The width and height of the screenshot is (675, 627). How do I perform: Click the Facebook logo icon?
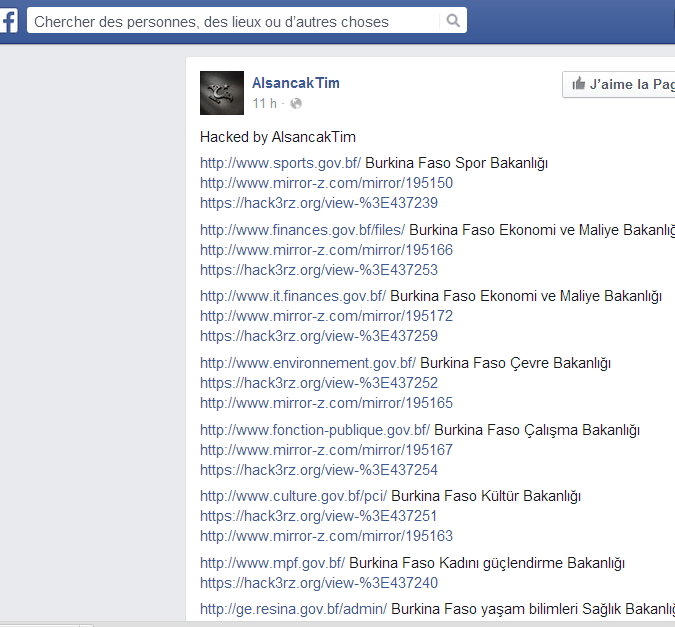tap(7, 20)
